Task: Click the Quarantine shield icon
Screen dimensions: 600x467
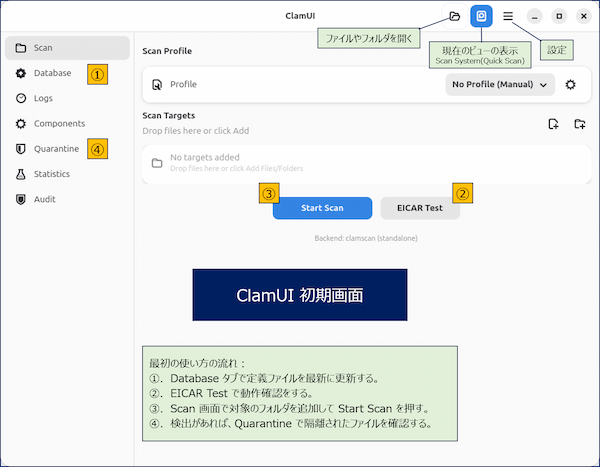Action: point(21,149)
